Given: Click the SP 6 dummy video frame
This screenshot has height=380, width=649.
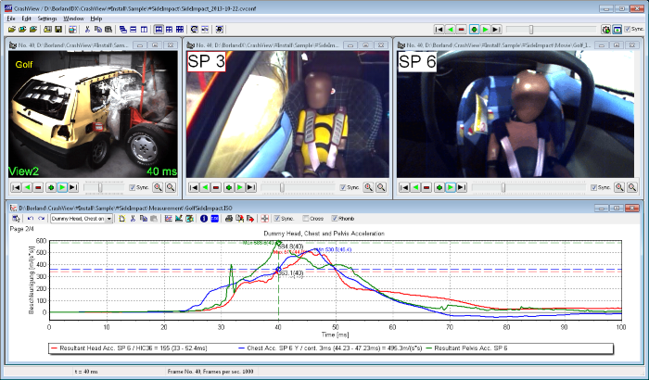Looking at the screenshot, I should tap(515, 115).
